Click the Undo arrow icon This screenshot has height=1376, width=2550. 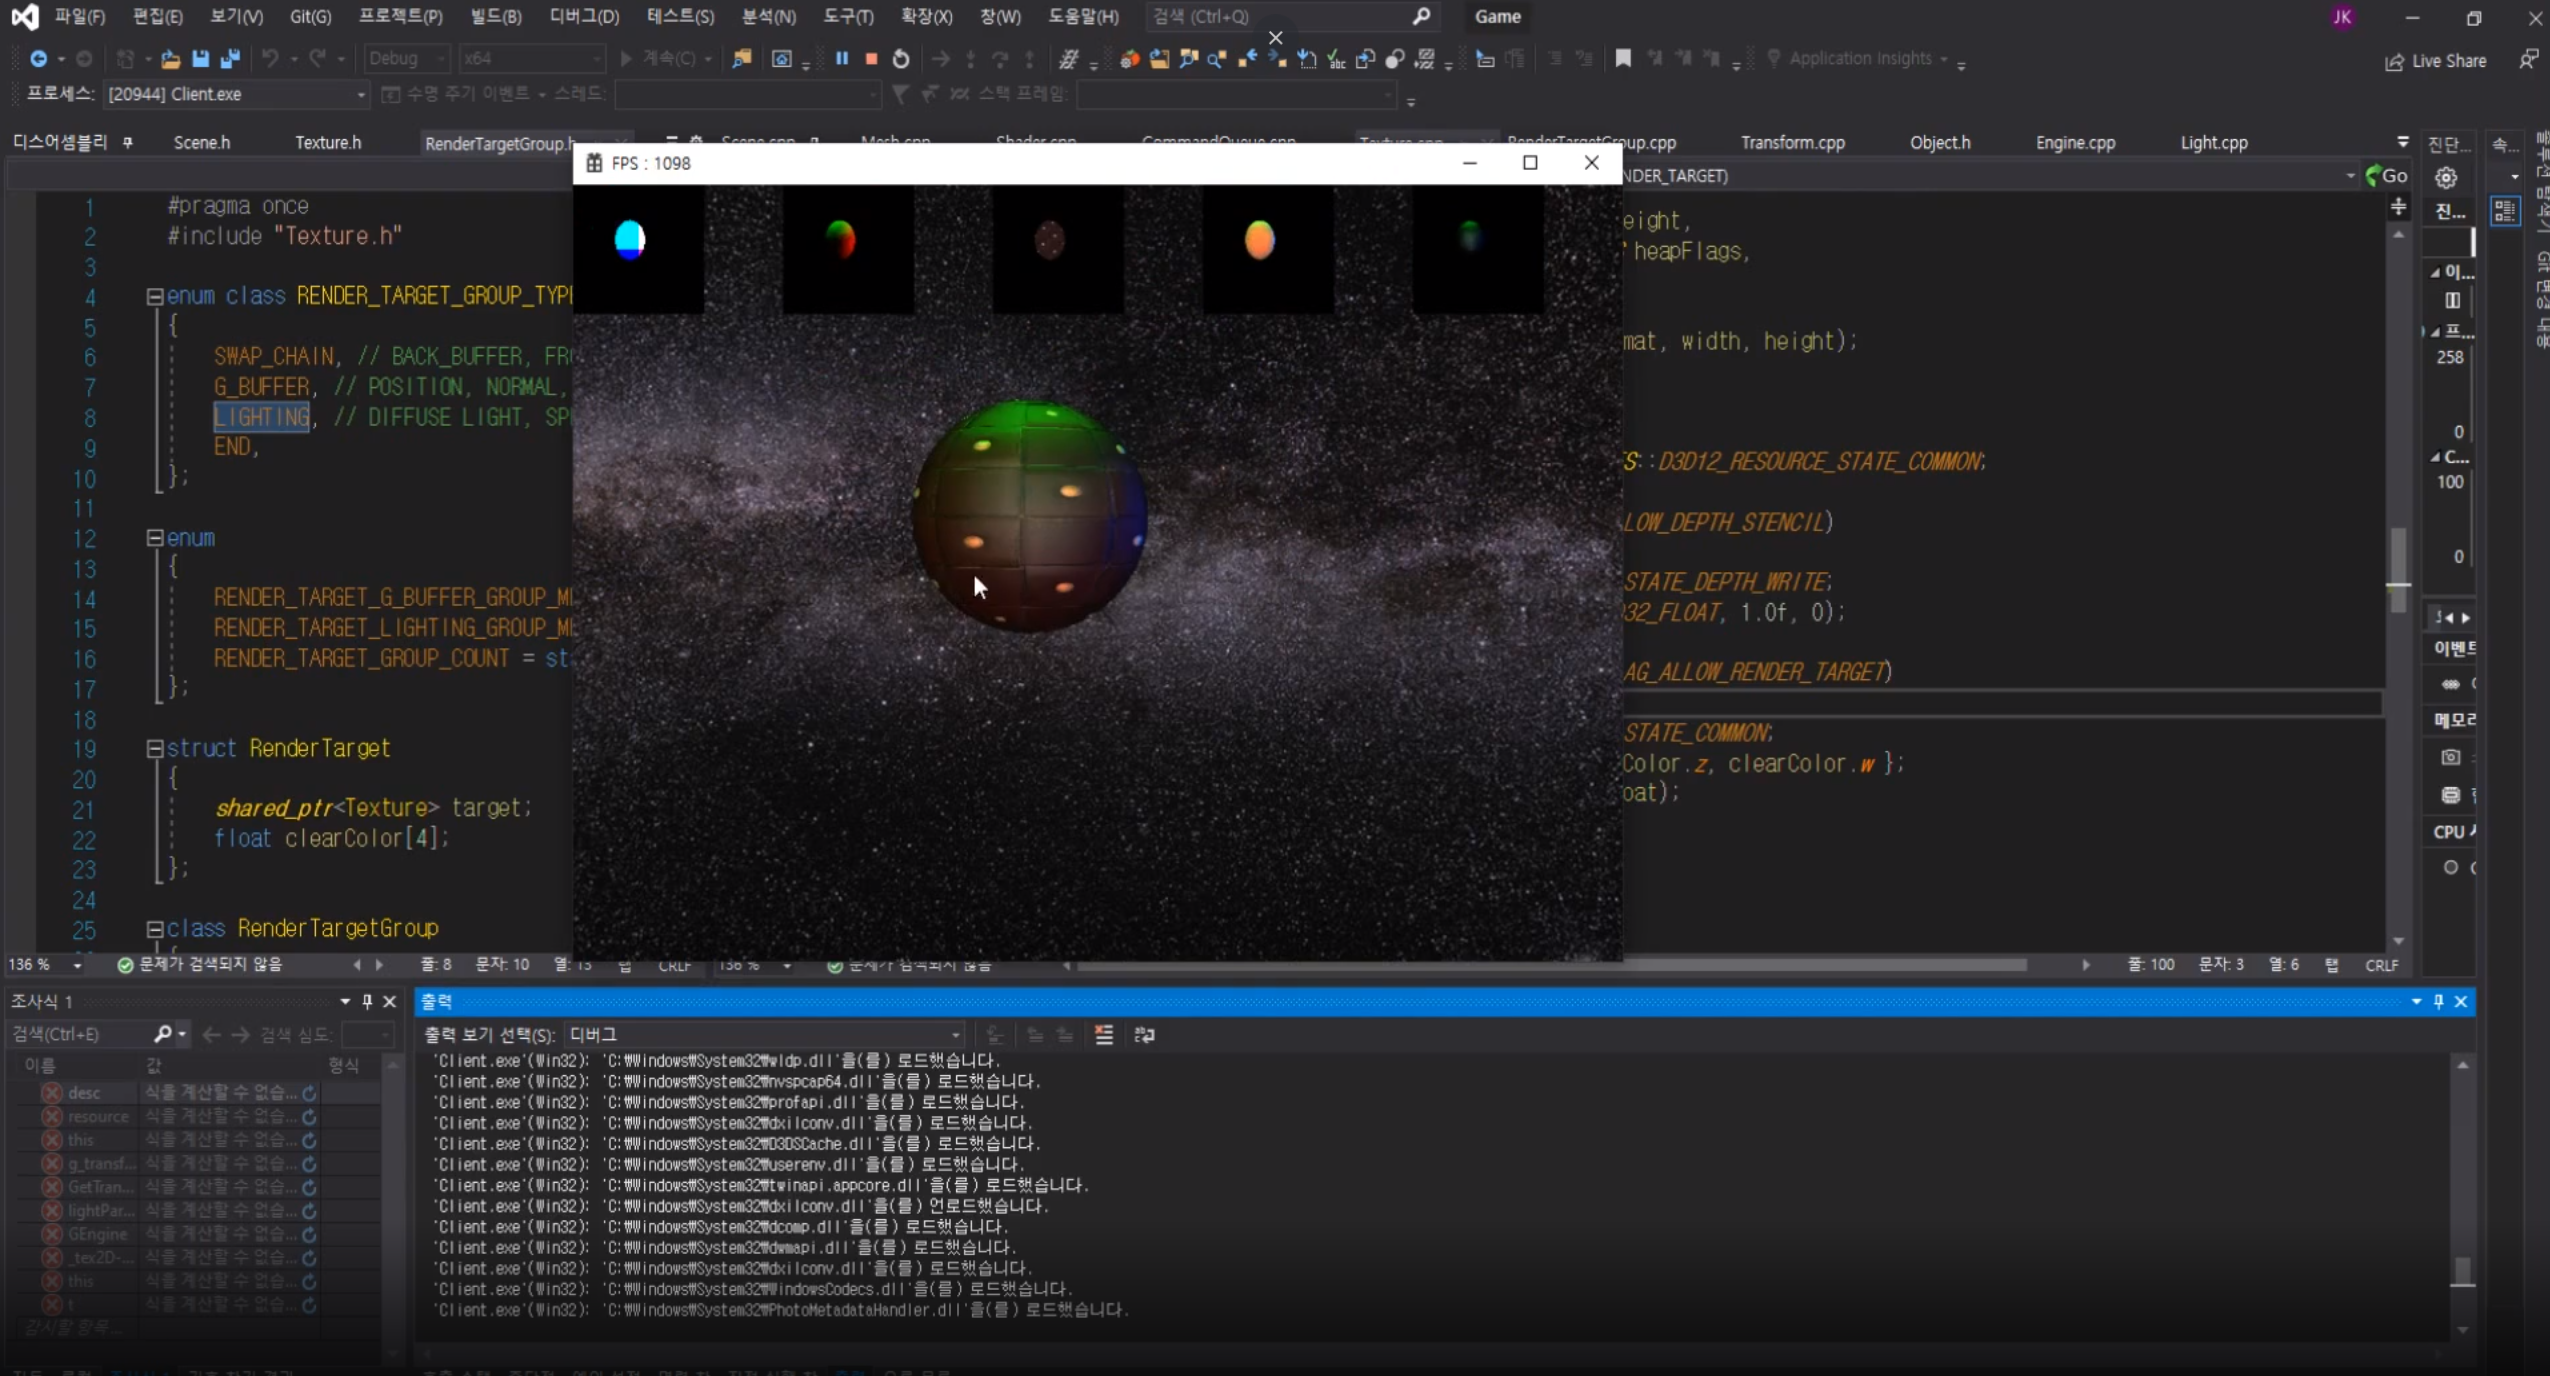point(269,59)
